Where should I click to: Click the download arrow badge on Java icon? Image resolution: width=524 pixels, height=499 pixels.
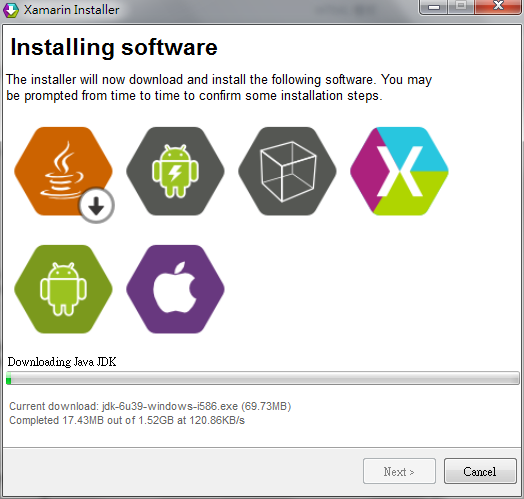[97, 205]
